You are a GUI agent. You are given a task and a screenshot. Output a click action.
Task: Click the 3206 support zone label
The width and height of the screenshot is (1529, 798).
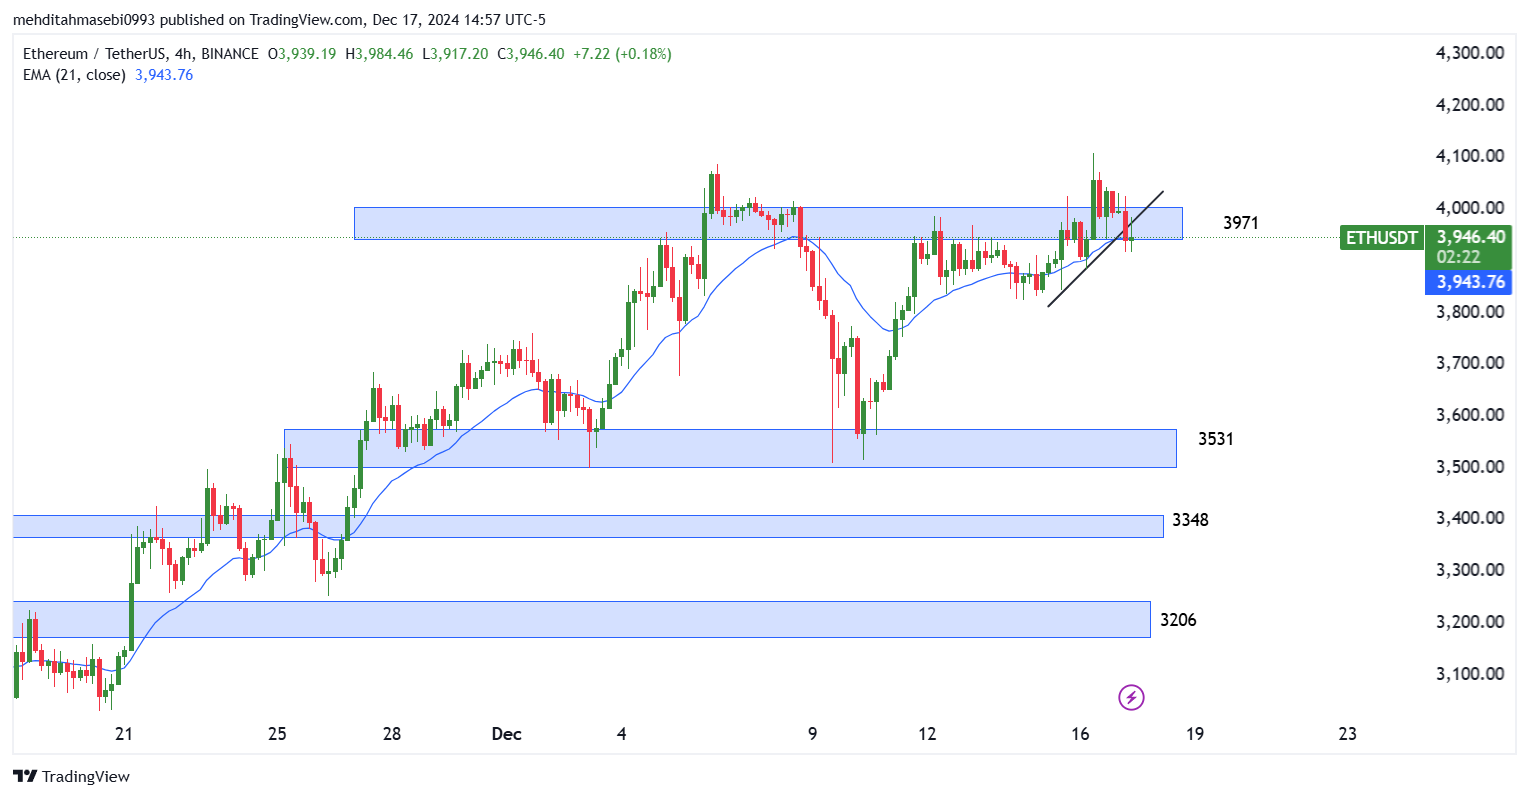click(x=1178, y=620)
